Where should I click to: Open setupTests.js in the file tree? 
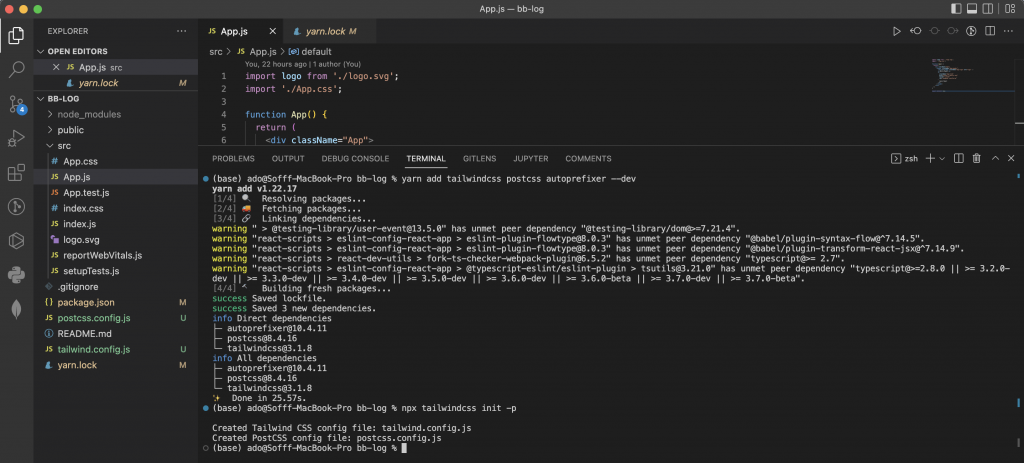116,271
